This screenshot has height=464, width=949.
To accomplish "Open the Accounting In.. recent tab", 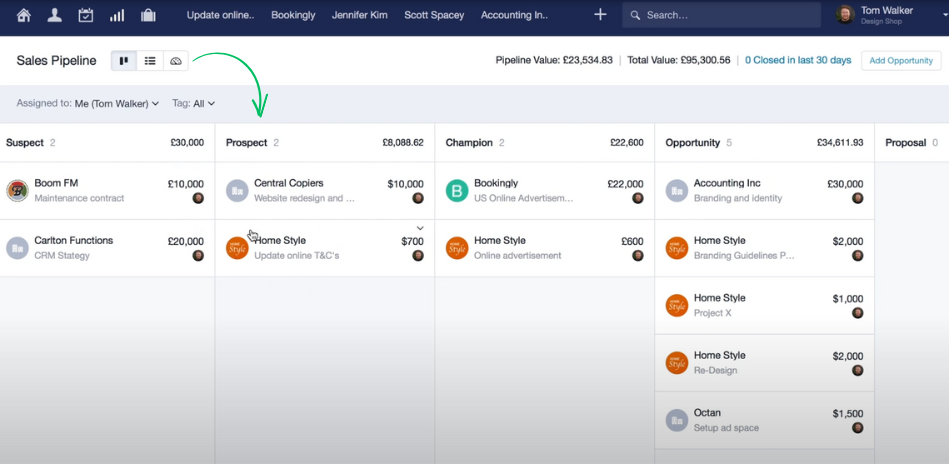I will (x=514, y=15).
